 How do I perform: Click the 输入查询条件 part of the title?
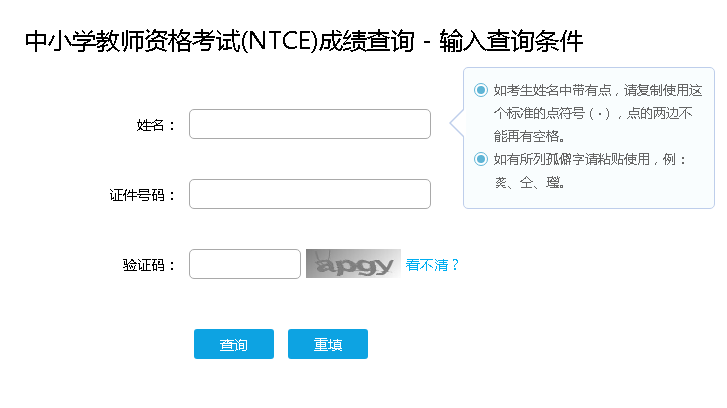pos(511,41)
